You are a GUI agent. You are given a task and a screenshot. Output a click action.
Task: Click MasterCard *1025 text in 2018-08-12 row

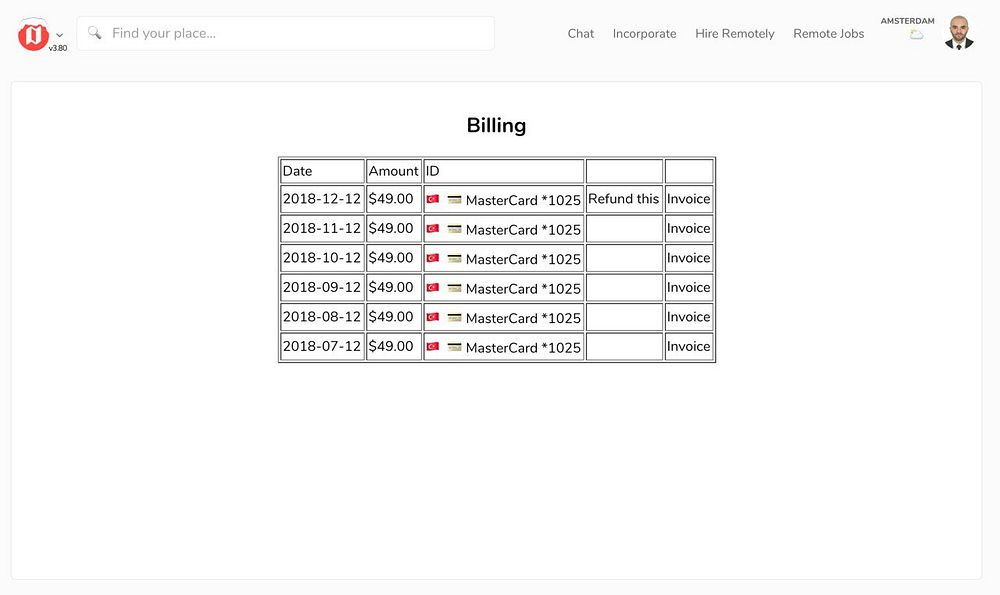pyautogui.click(x=523, y=318)
